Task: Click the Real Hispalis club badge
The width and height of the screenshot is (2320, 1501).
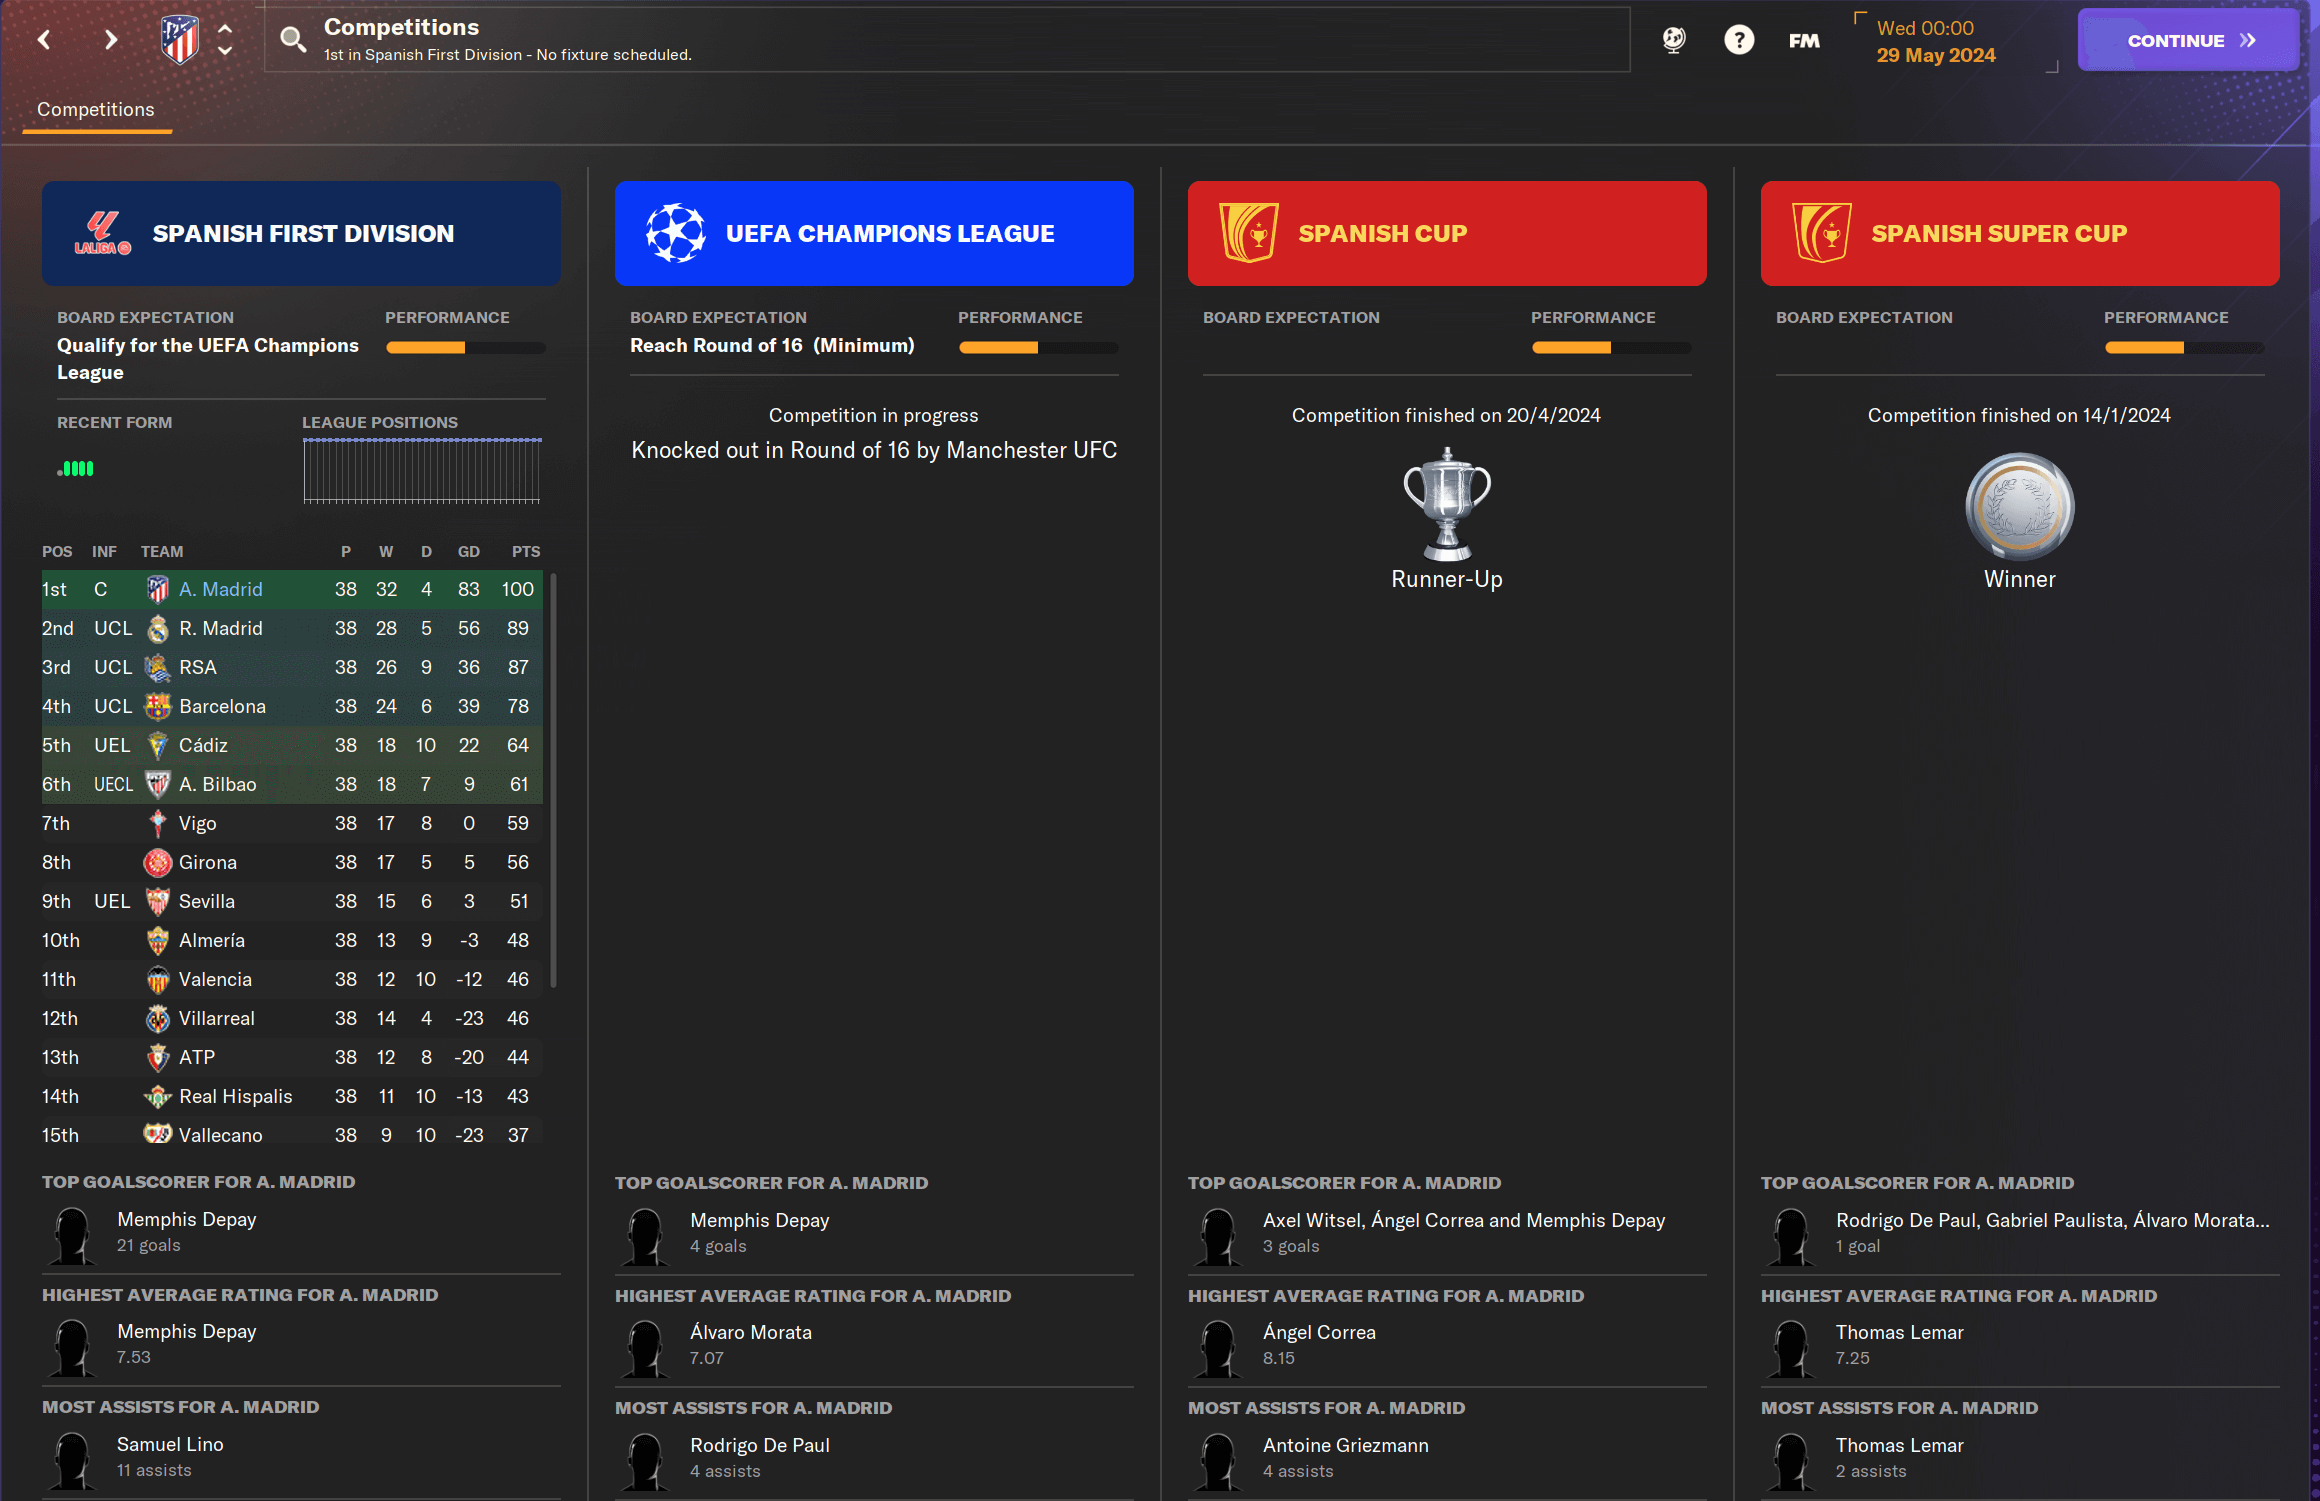Action: click(158, 1096)
